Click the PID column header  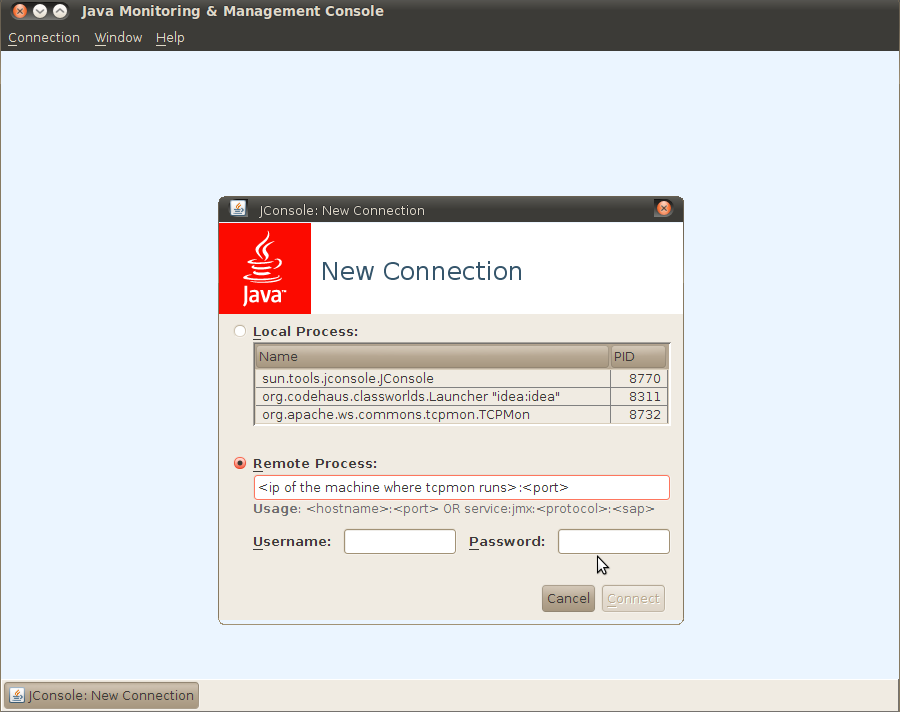(x=638, y=356)
